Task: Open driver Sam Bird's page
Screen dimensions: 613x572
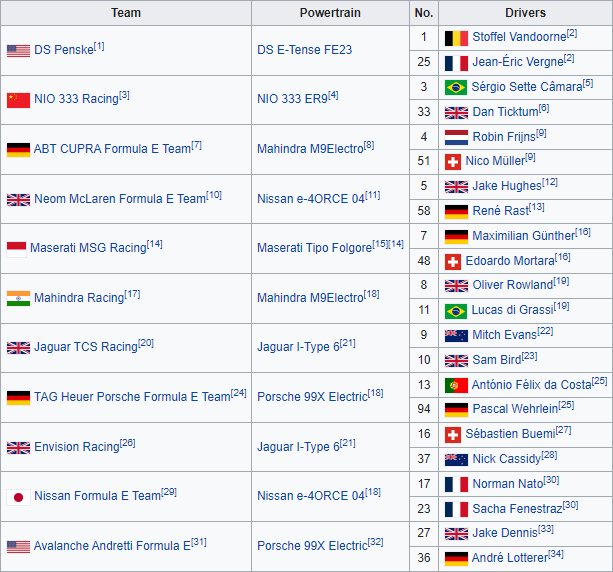Action: pos(497,360)
